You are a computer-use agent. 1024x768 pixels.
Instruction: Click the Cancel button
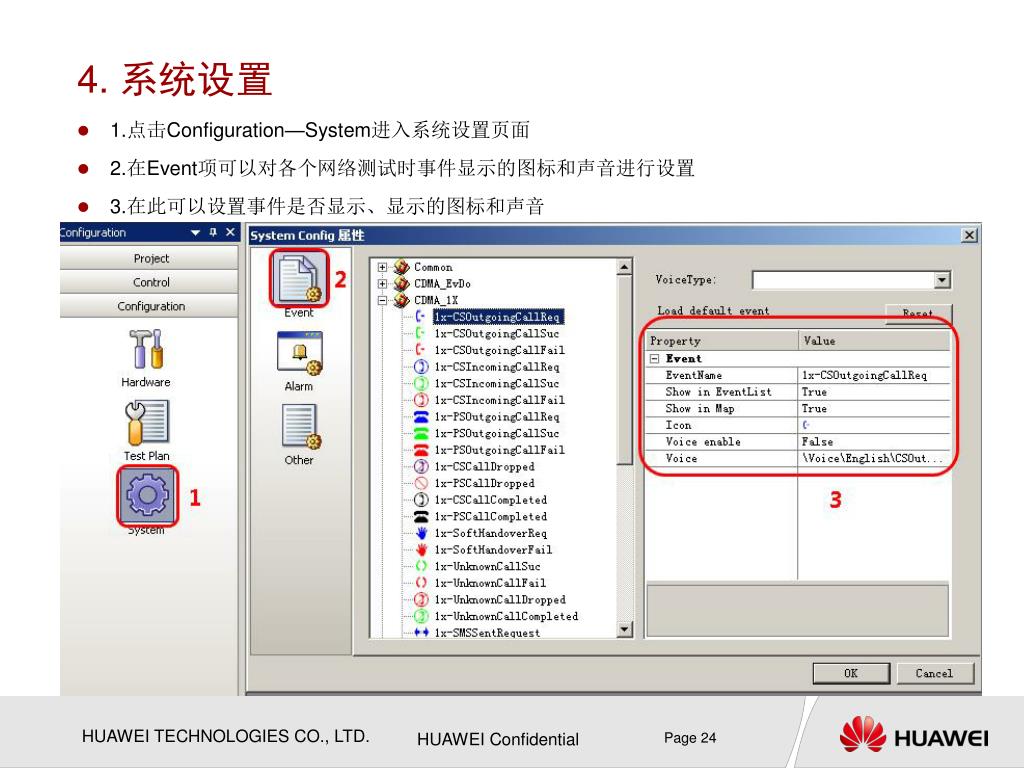coord(935,673)
